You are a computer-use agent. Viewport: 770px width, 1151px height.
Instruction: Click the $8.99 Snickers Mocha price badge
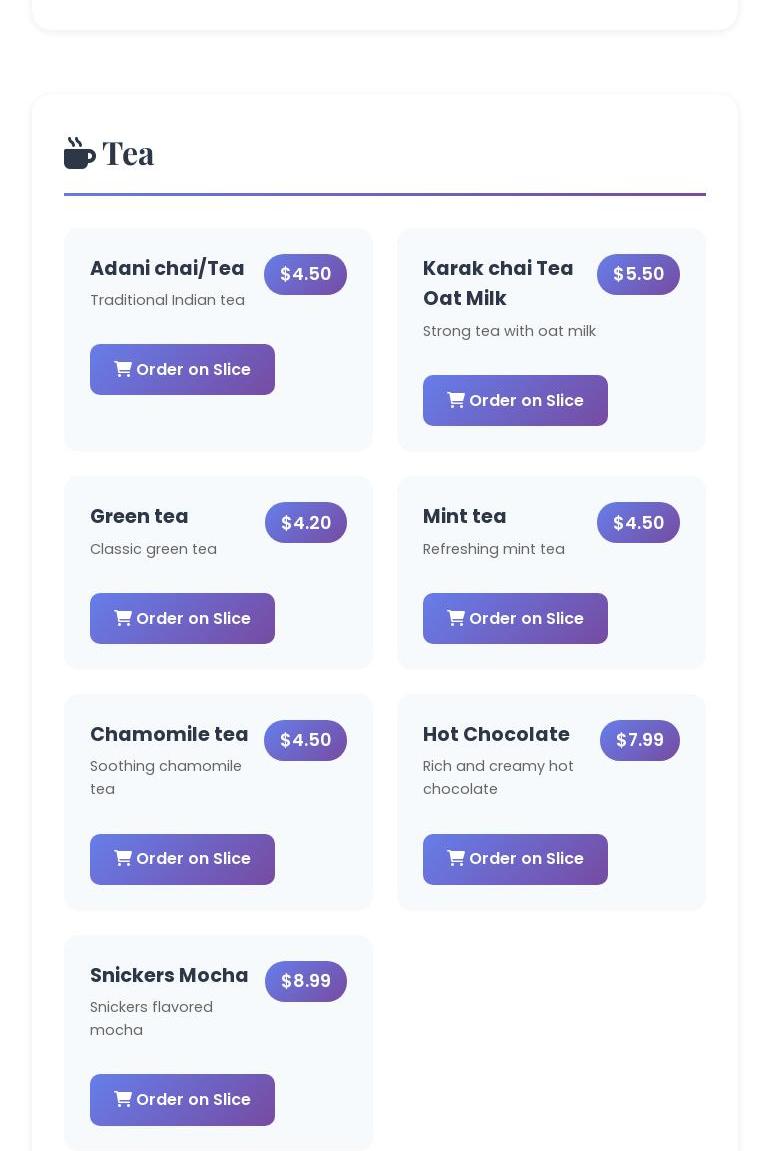point(306,981)
